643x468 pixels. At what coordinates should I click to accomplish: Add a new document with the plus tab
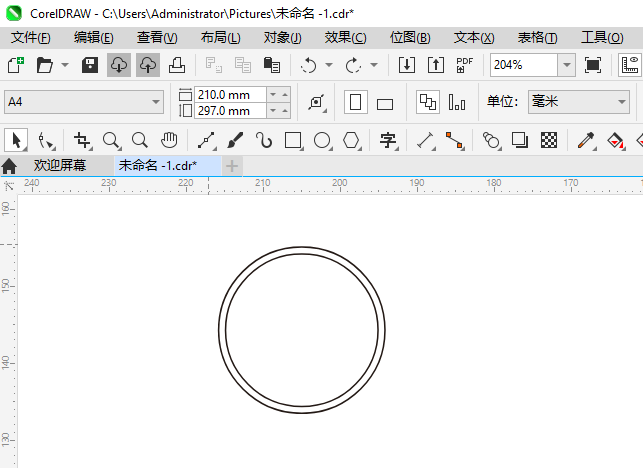coord(232,166)
